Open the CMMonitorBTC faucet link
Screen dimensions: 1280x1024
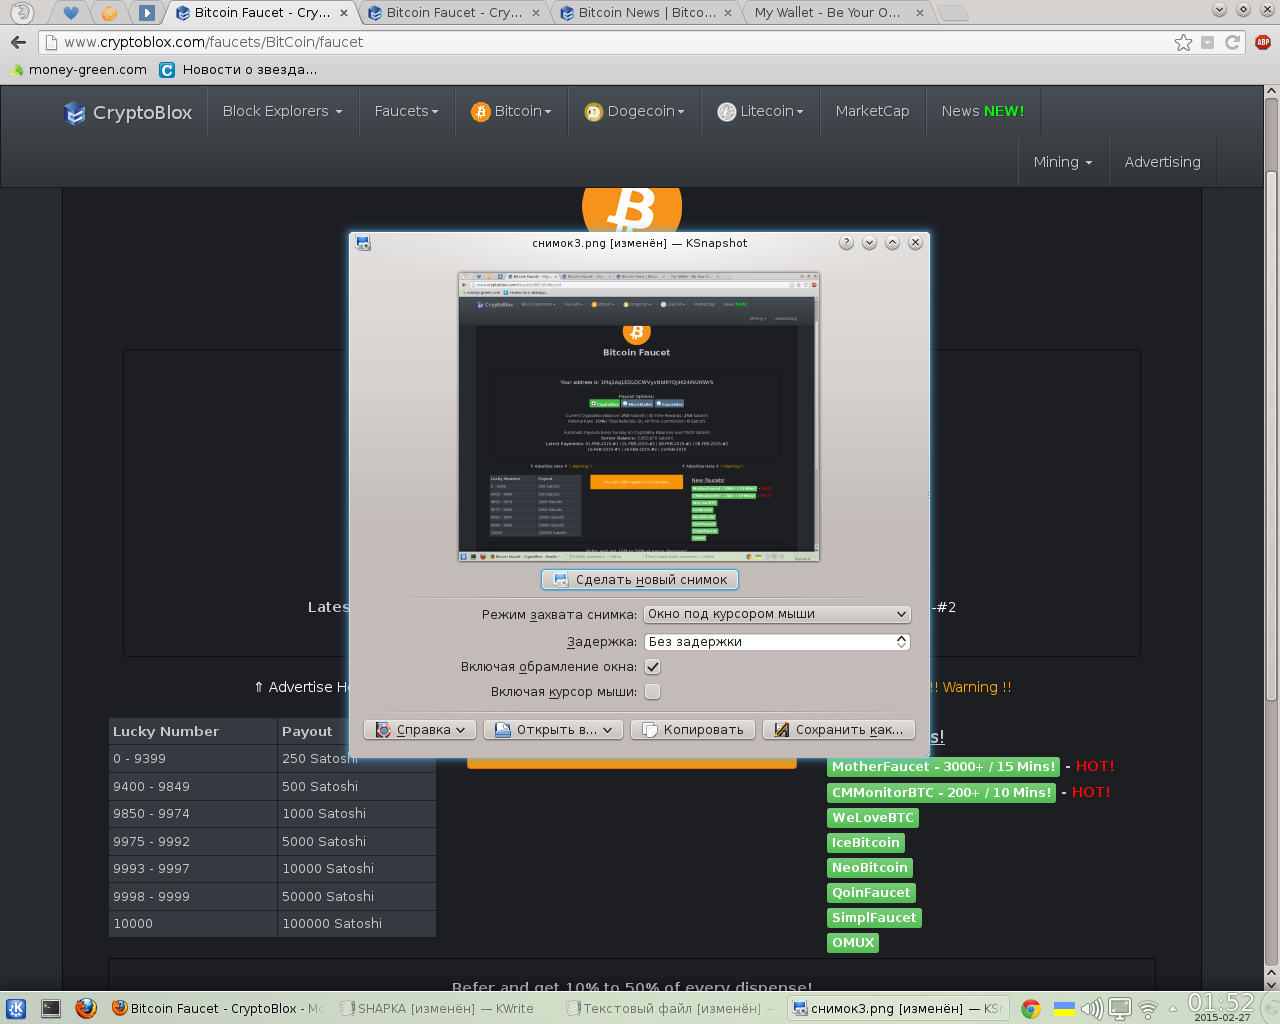pos(941,792)
